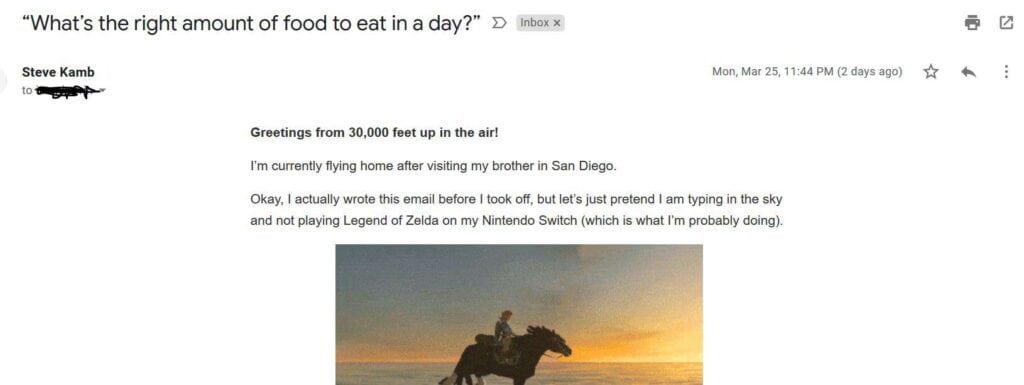The image size is (1024, 385).
Task: Click the Mon, Mar 25, 11:44 PM timestamp
Action: point(773,72)
